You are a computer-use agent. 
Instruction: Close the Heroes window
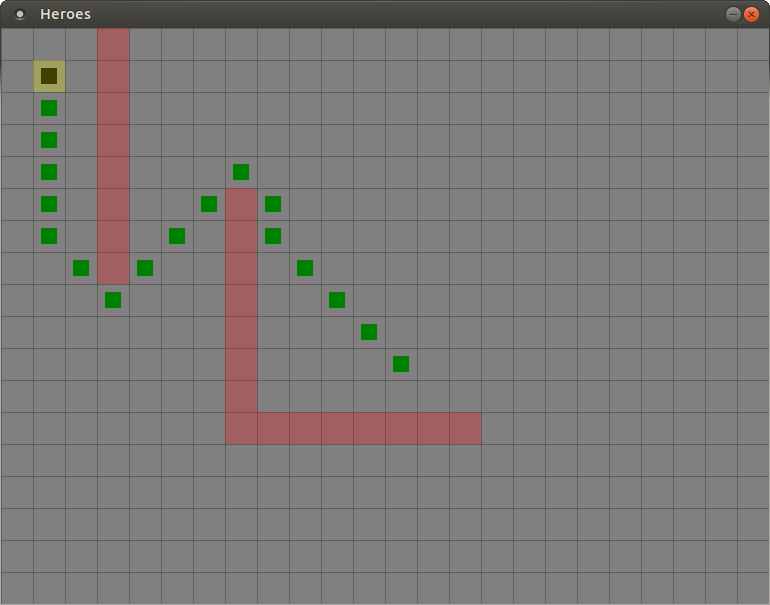[x=751, y=14]
